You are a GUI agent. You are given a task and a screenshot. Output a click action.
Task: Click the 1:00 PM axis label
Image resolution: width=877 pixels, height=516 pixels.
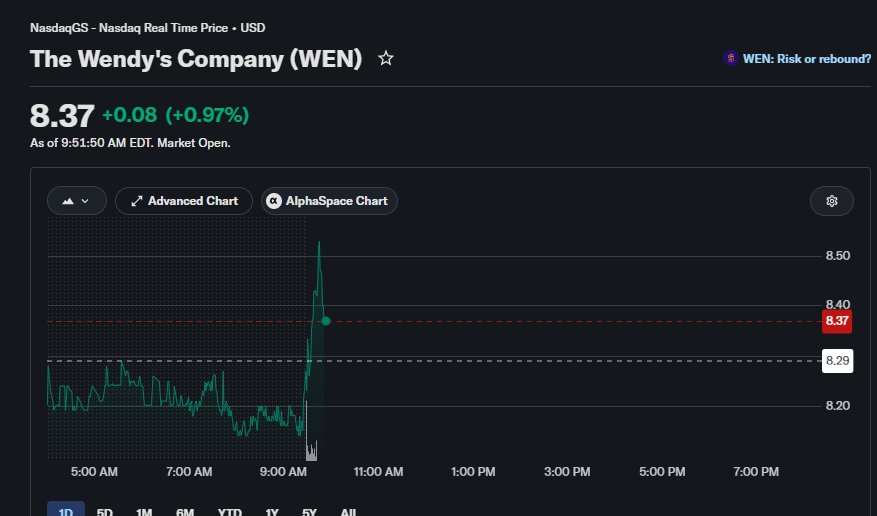pyautogui.click(x=473, y=472)
